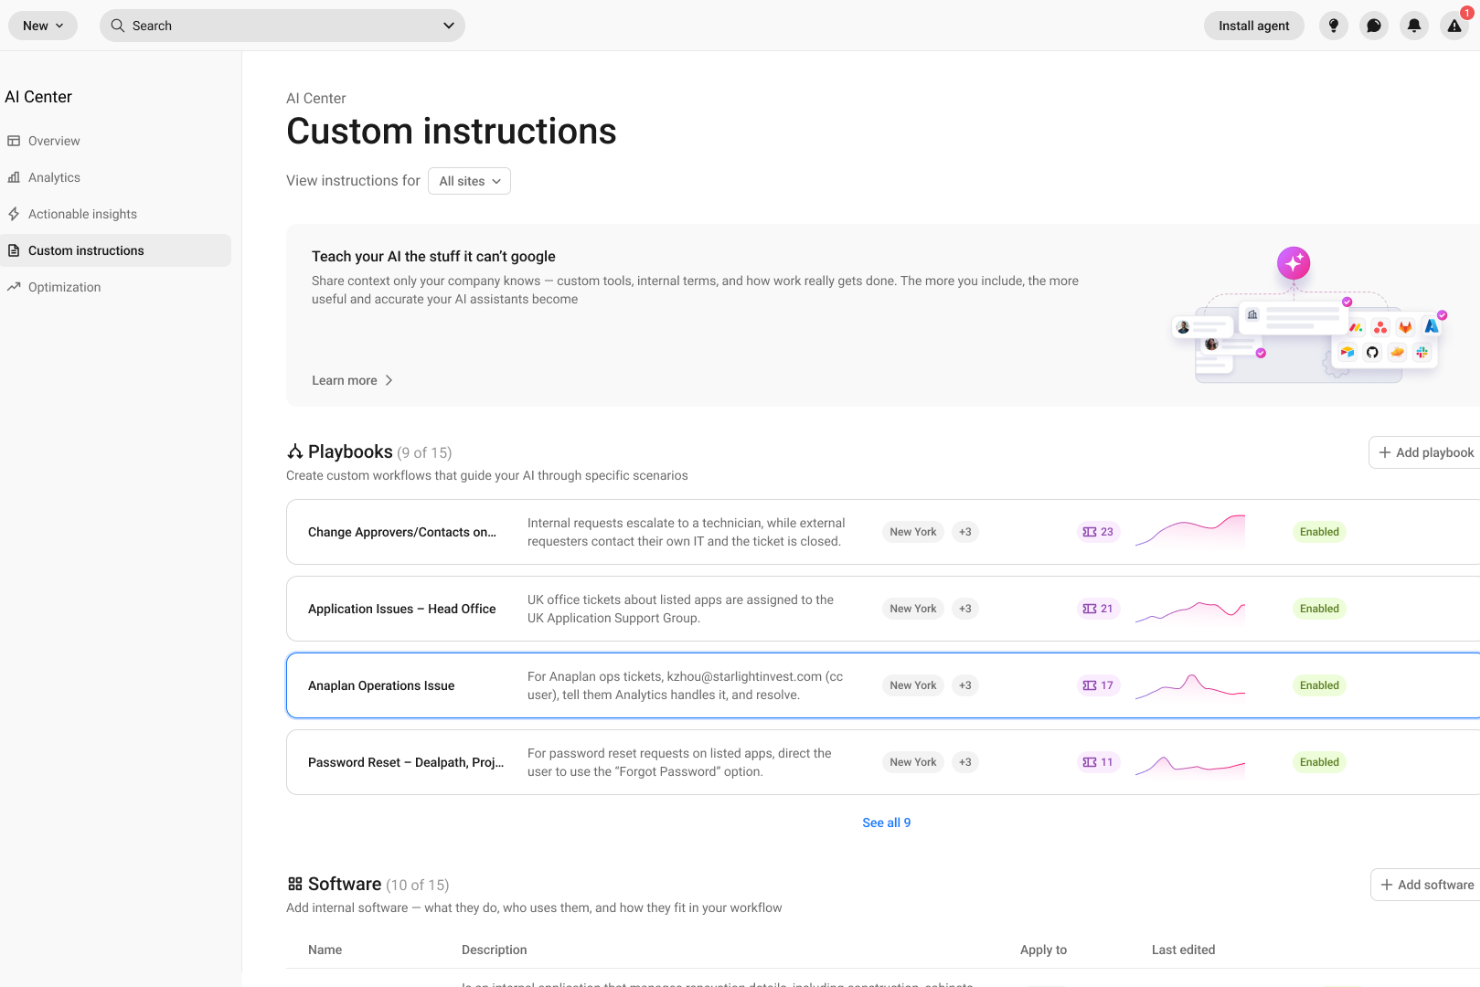
Task: Toggle Enabled on the Password Reset playbook
Action: [x=1319, y=761]
